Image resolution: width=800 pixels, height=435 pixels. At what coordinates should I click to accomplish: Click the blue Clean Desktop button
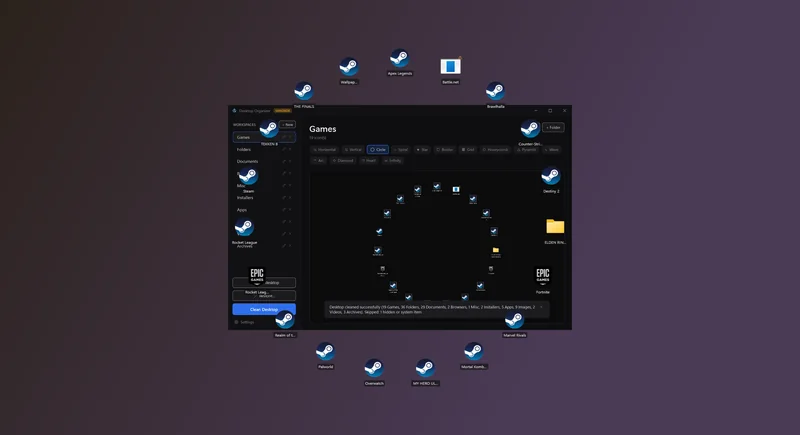264,309
